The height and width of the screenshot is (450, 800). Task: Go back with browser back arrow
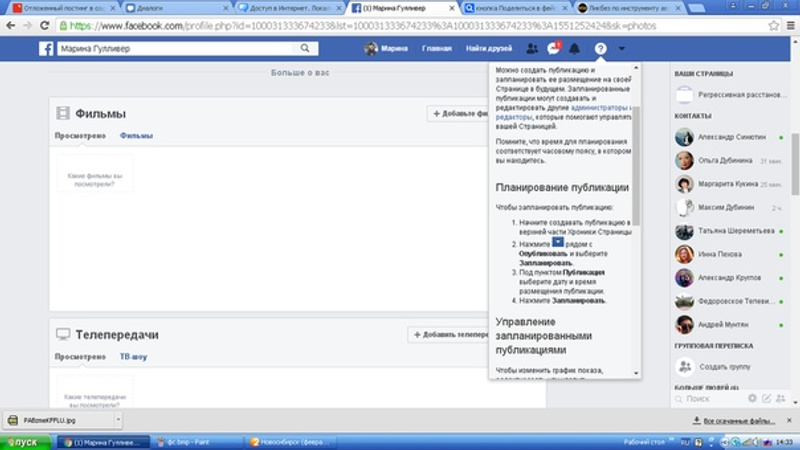(x=11, y=26)
